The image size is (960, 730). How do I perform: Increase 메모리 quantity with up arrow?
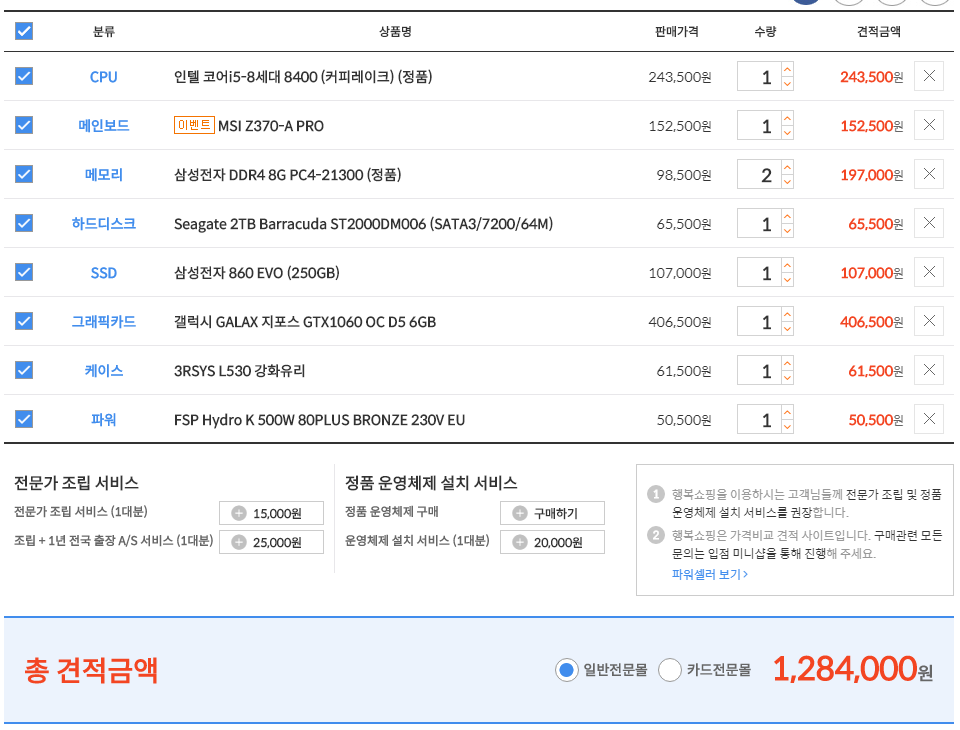787,167
